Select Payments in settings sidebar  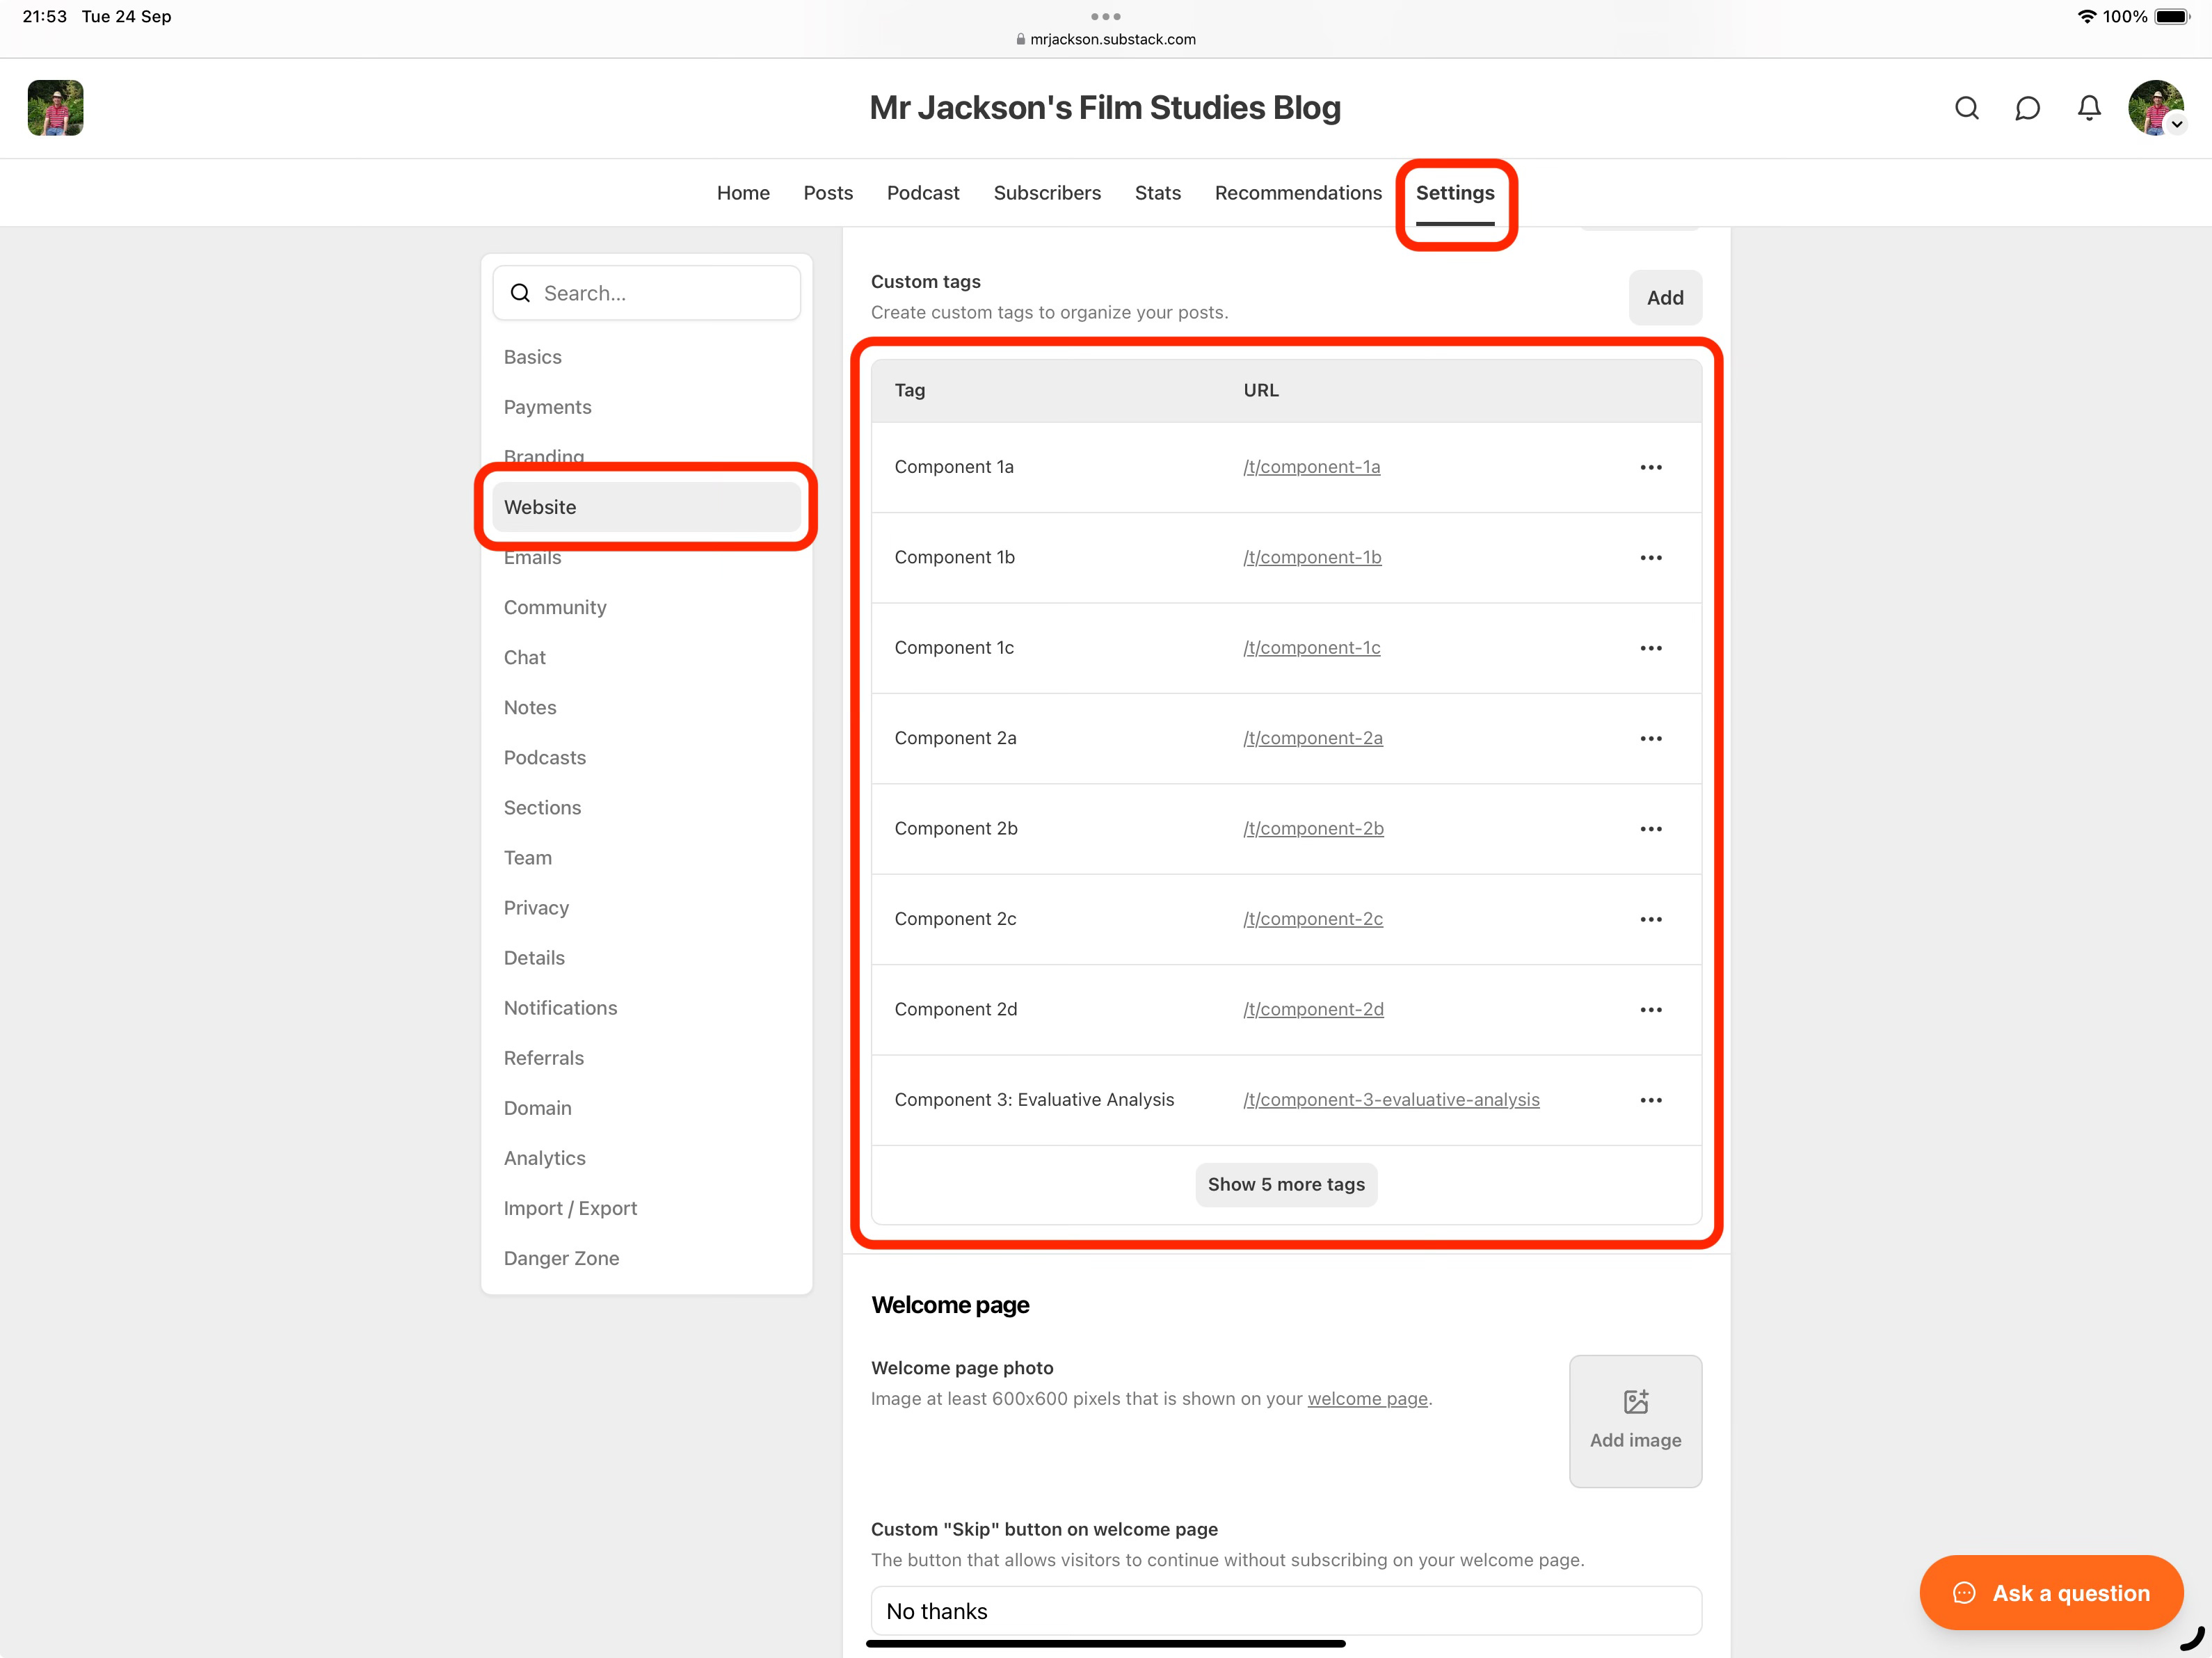(646, 407)
